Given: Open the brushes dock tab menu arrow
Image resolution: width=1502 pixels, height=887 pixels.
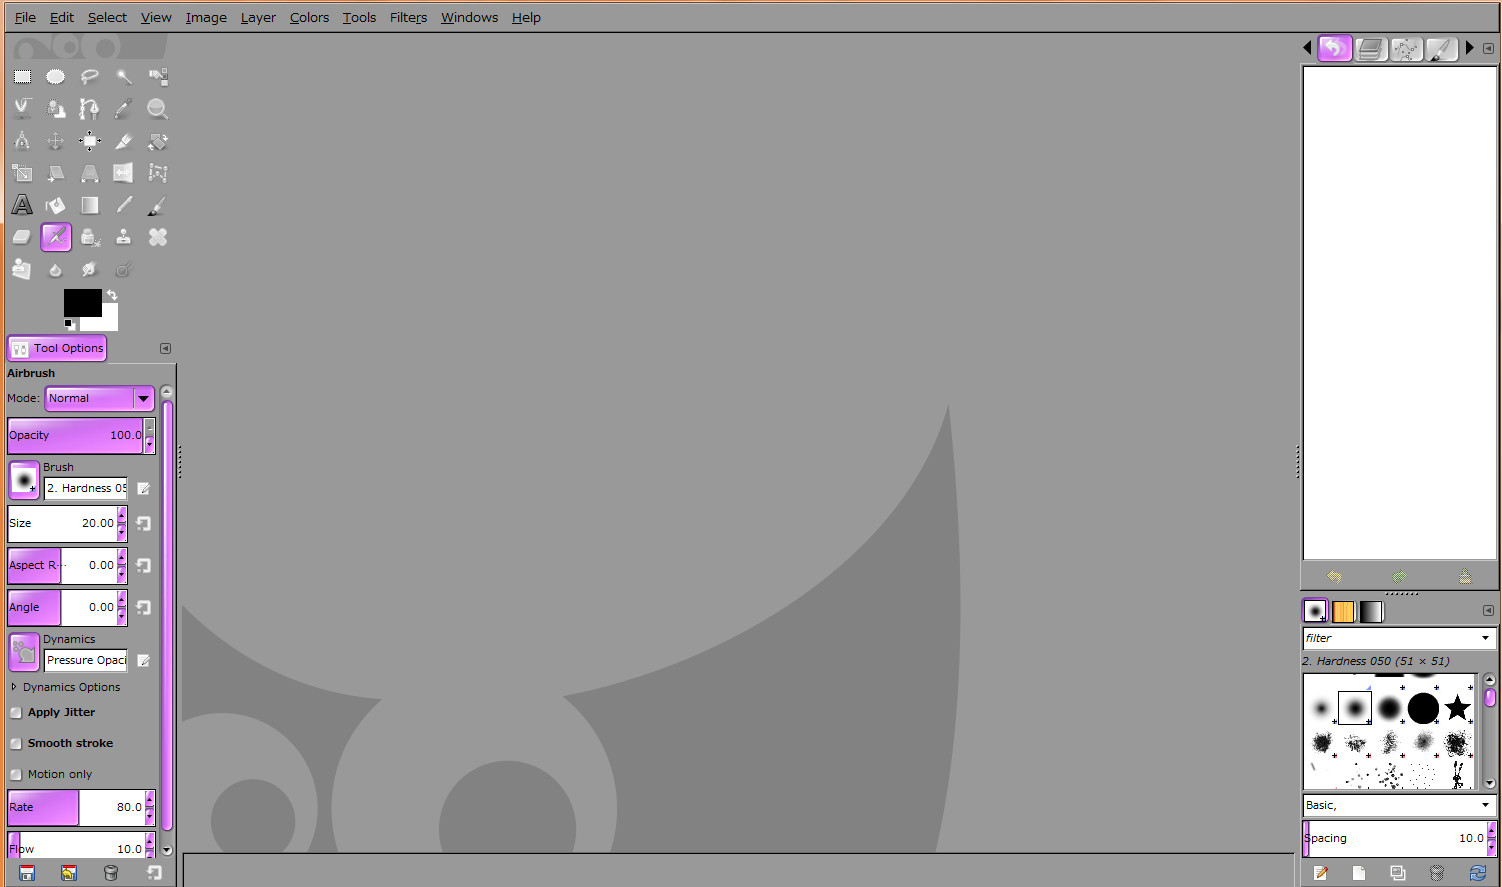Looking at the screenshot, I should [x=1488, y=610].
